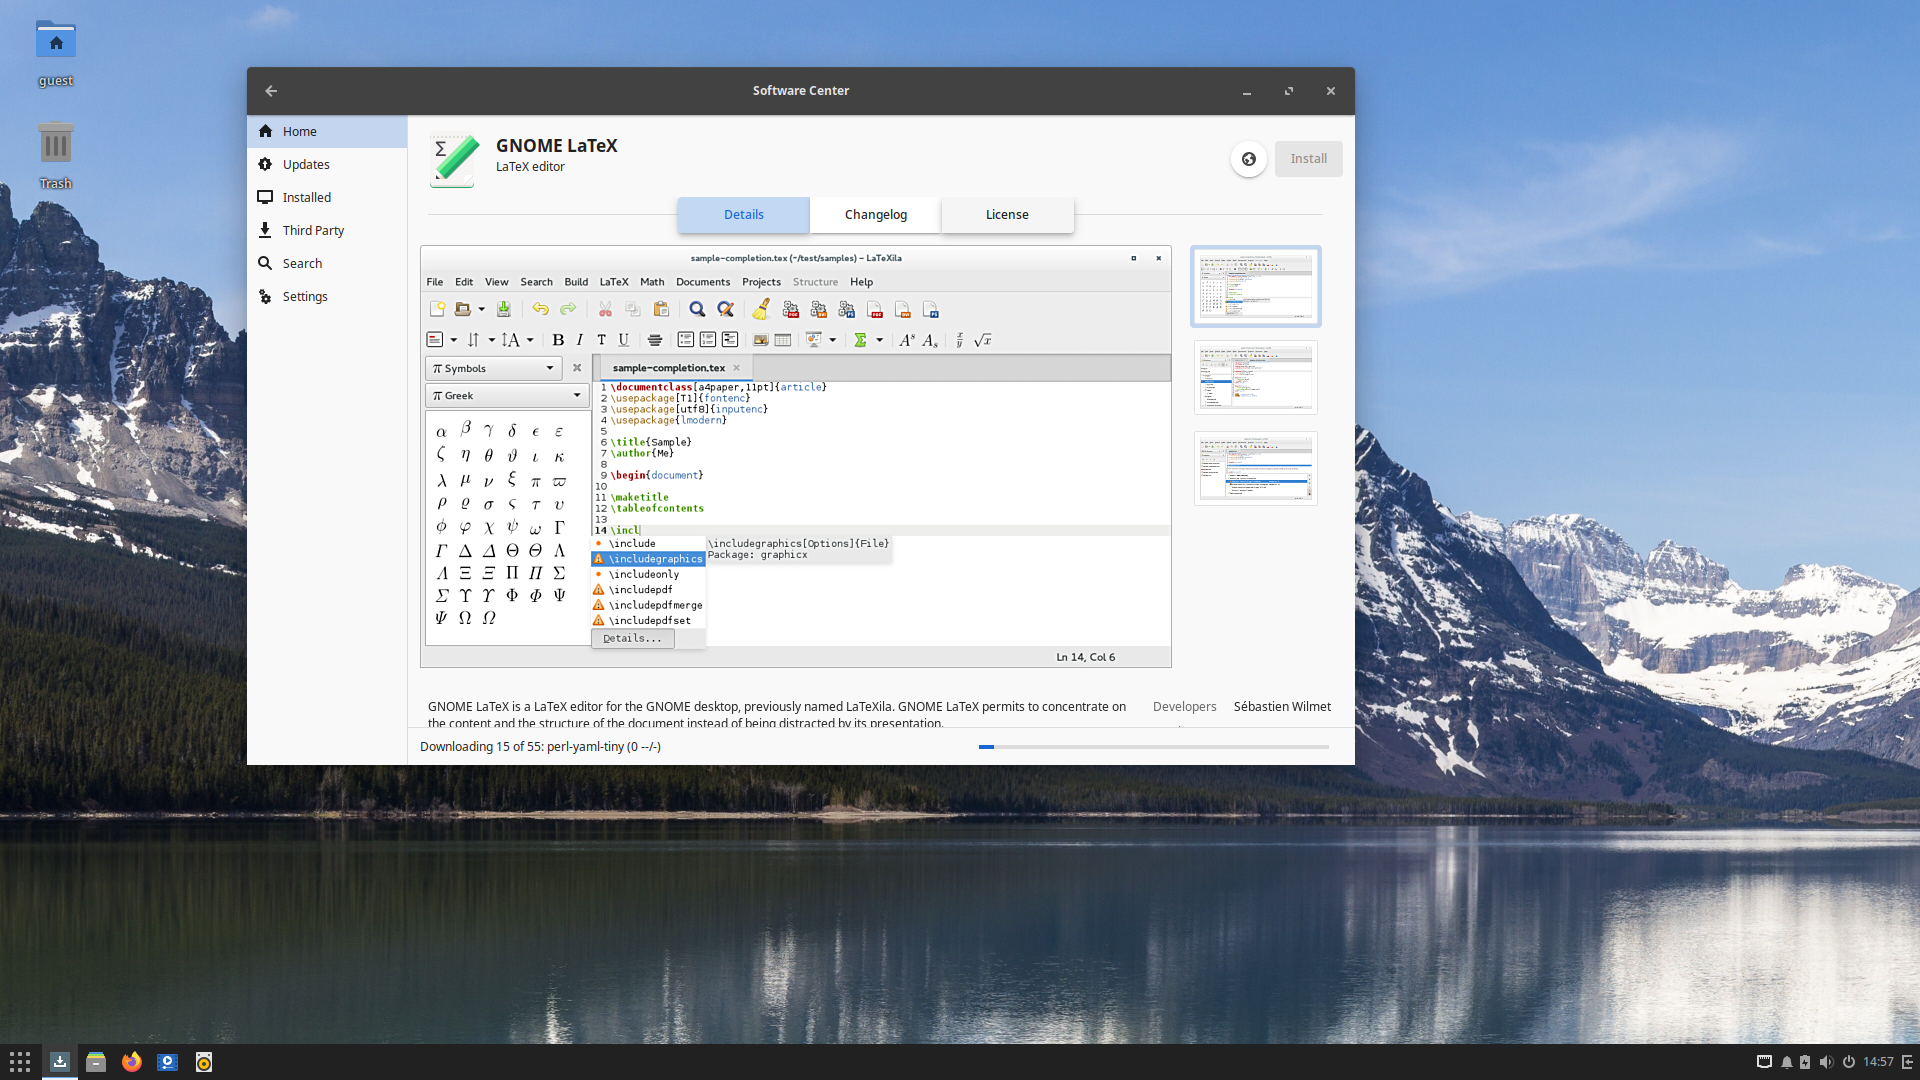The image size is (1920, 1080).
Task: Click the Software Center taskbar icon
Action: point(60,1062)
